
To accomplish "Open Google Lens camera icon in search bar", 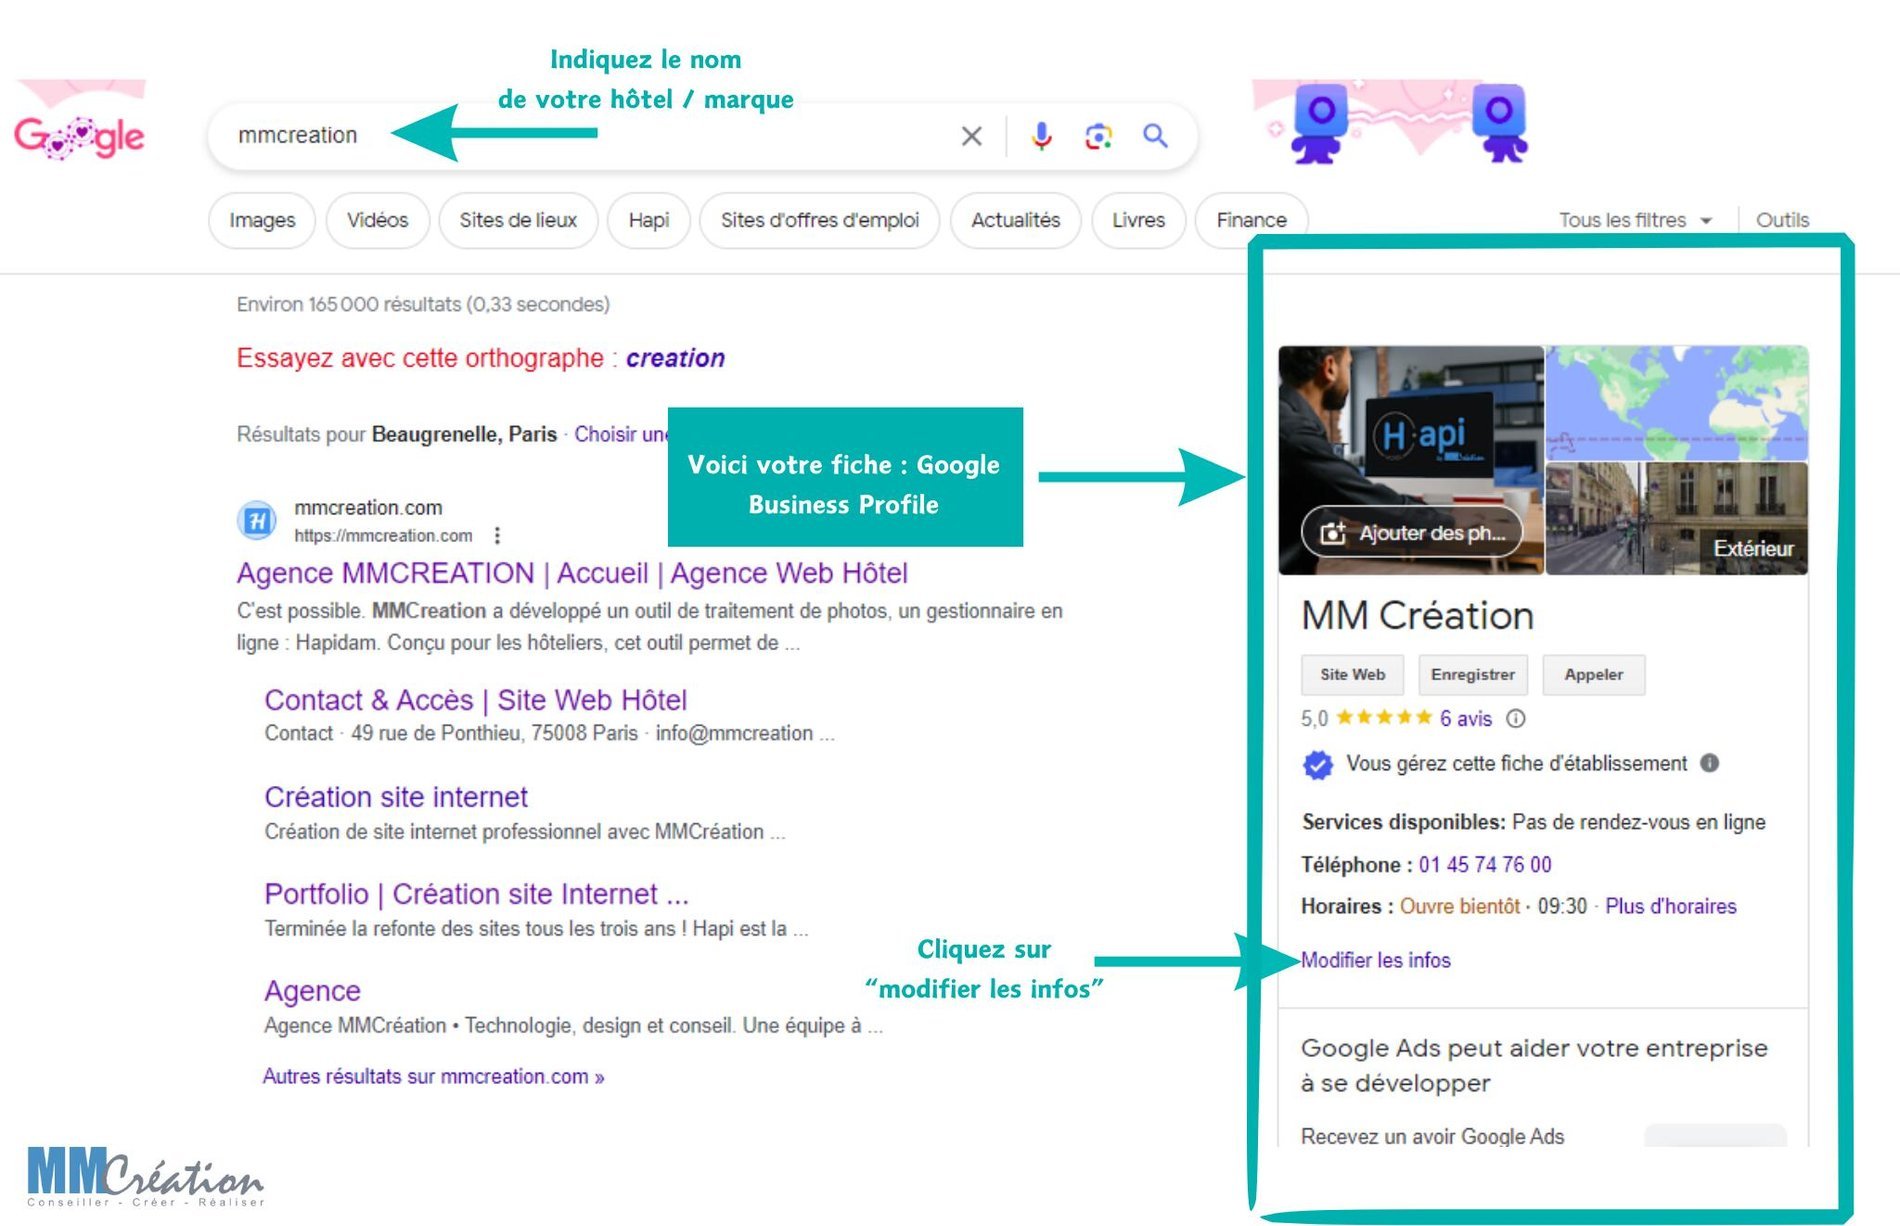I will pos(1098,136).
